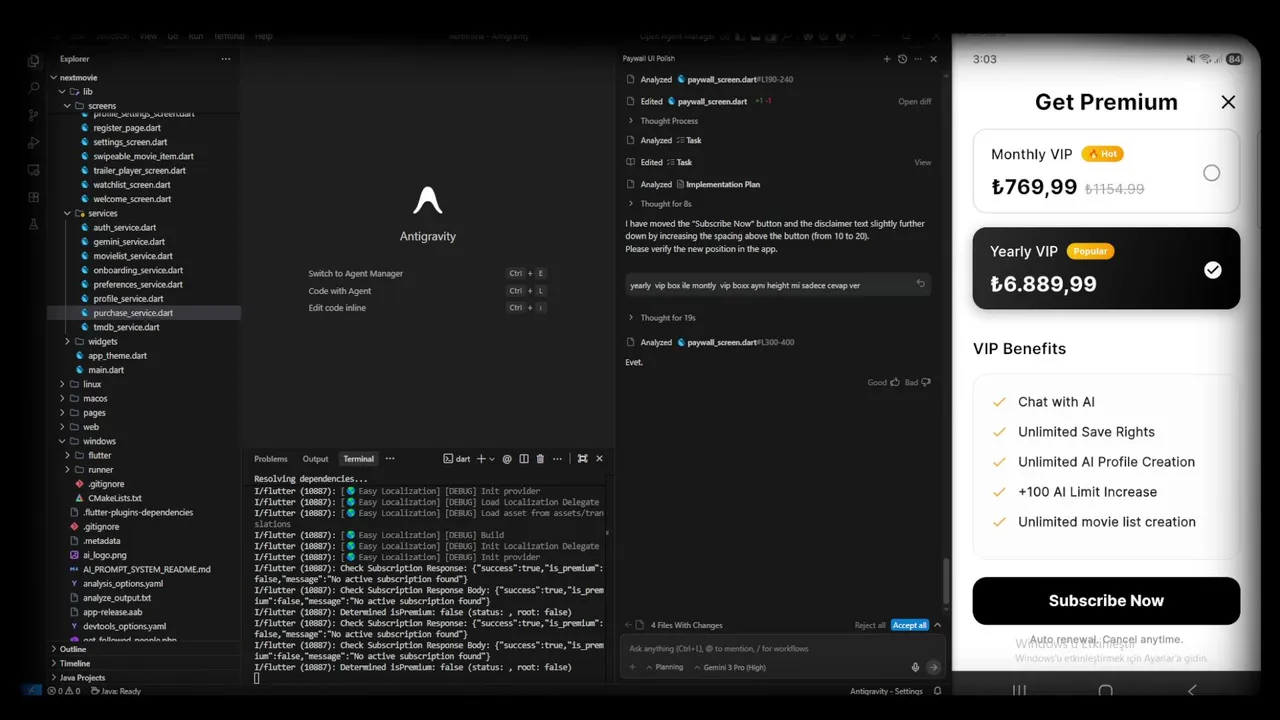Kill terminal with the trash icon
This screenshot has height=720, width=1280.
(540, 459)
